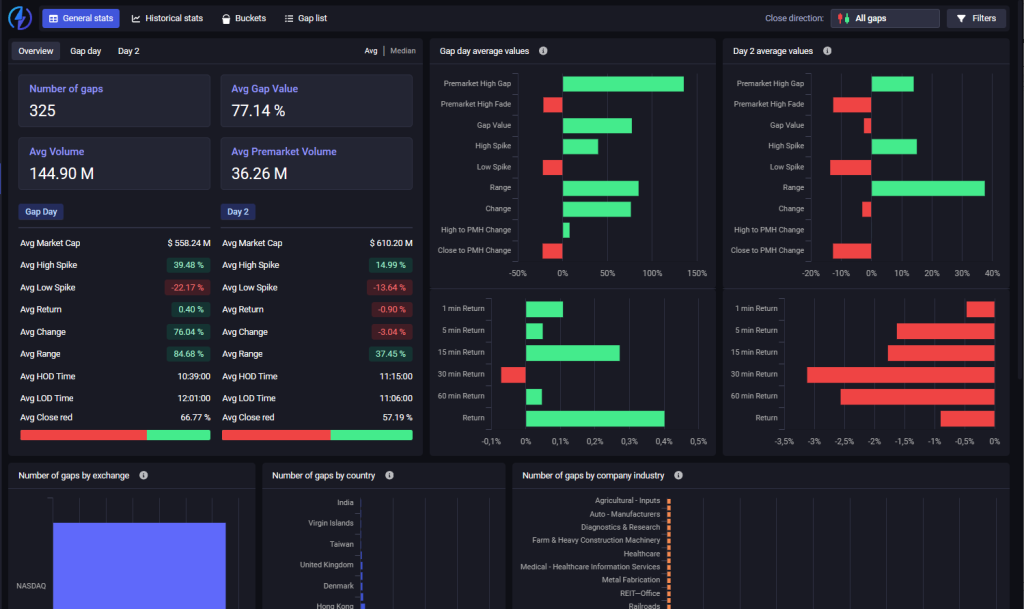
Task: Switch statistics to Avg mode
Action: click(371, 51)
